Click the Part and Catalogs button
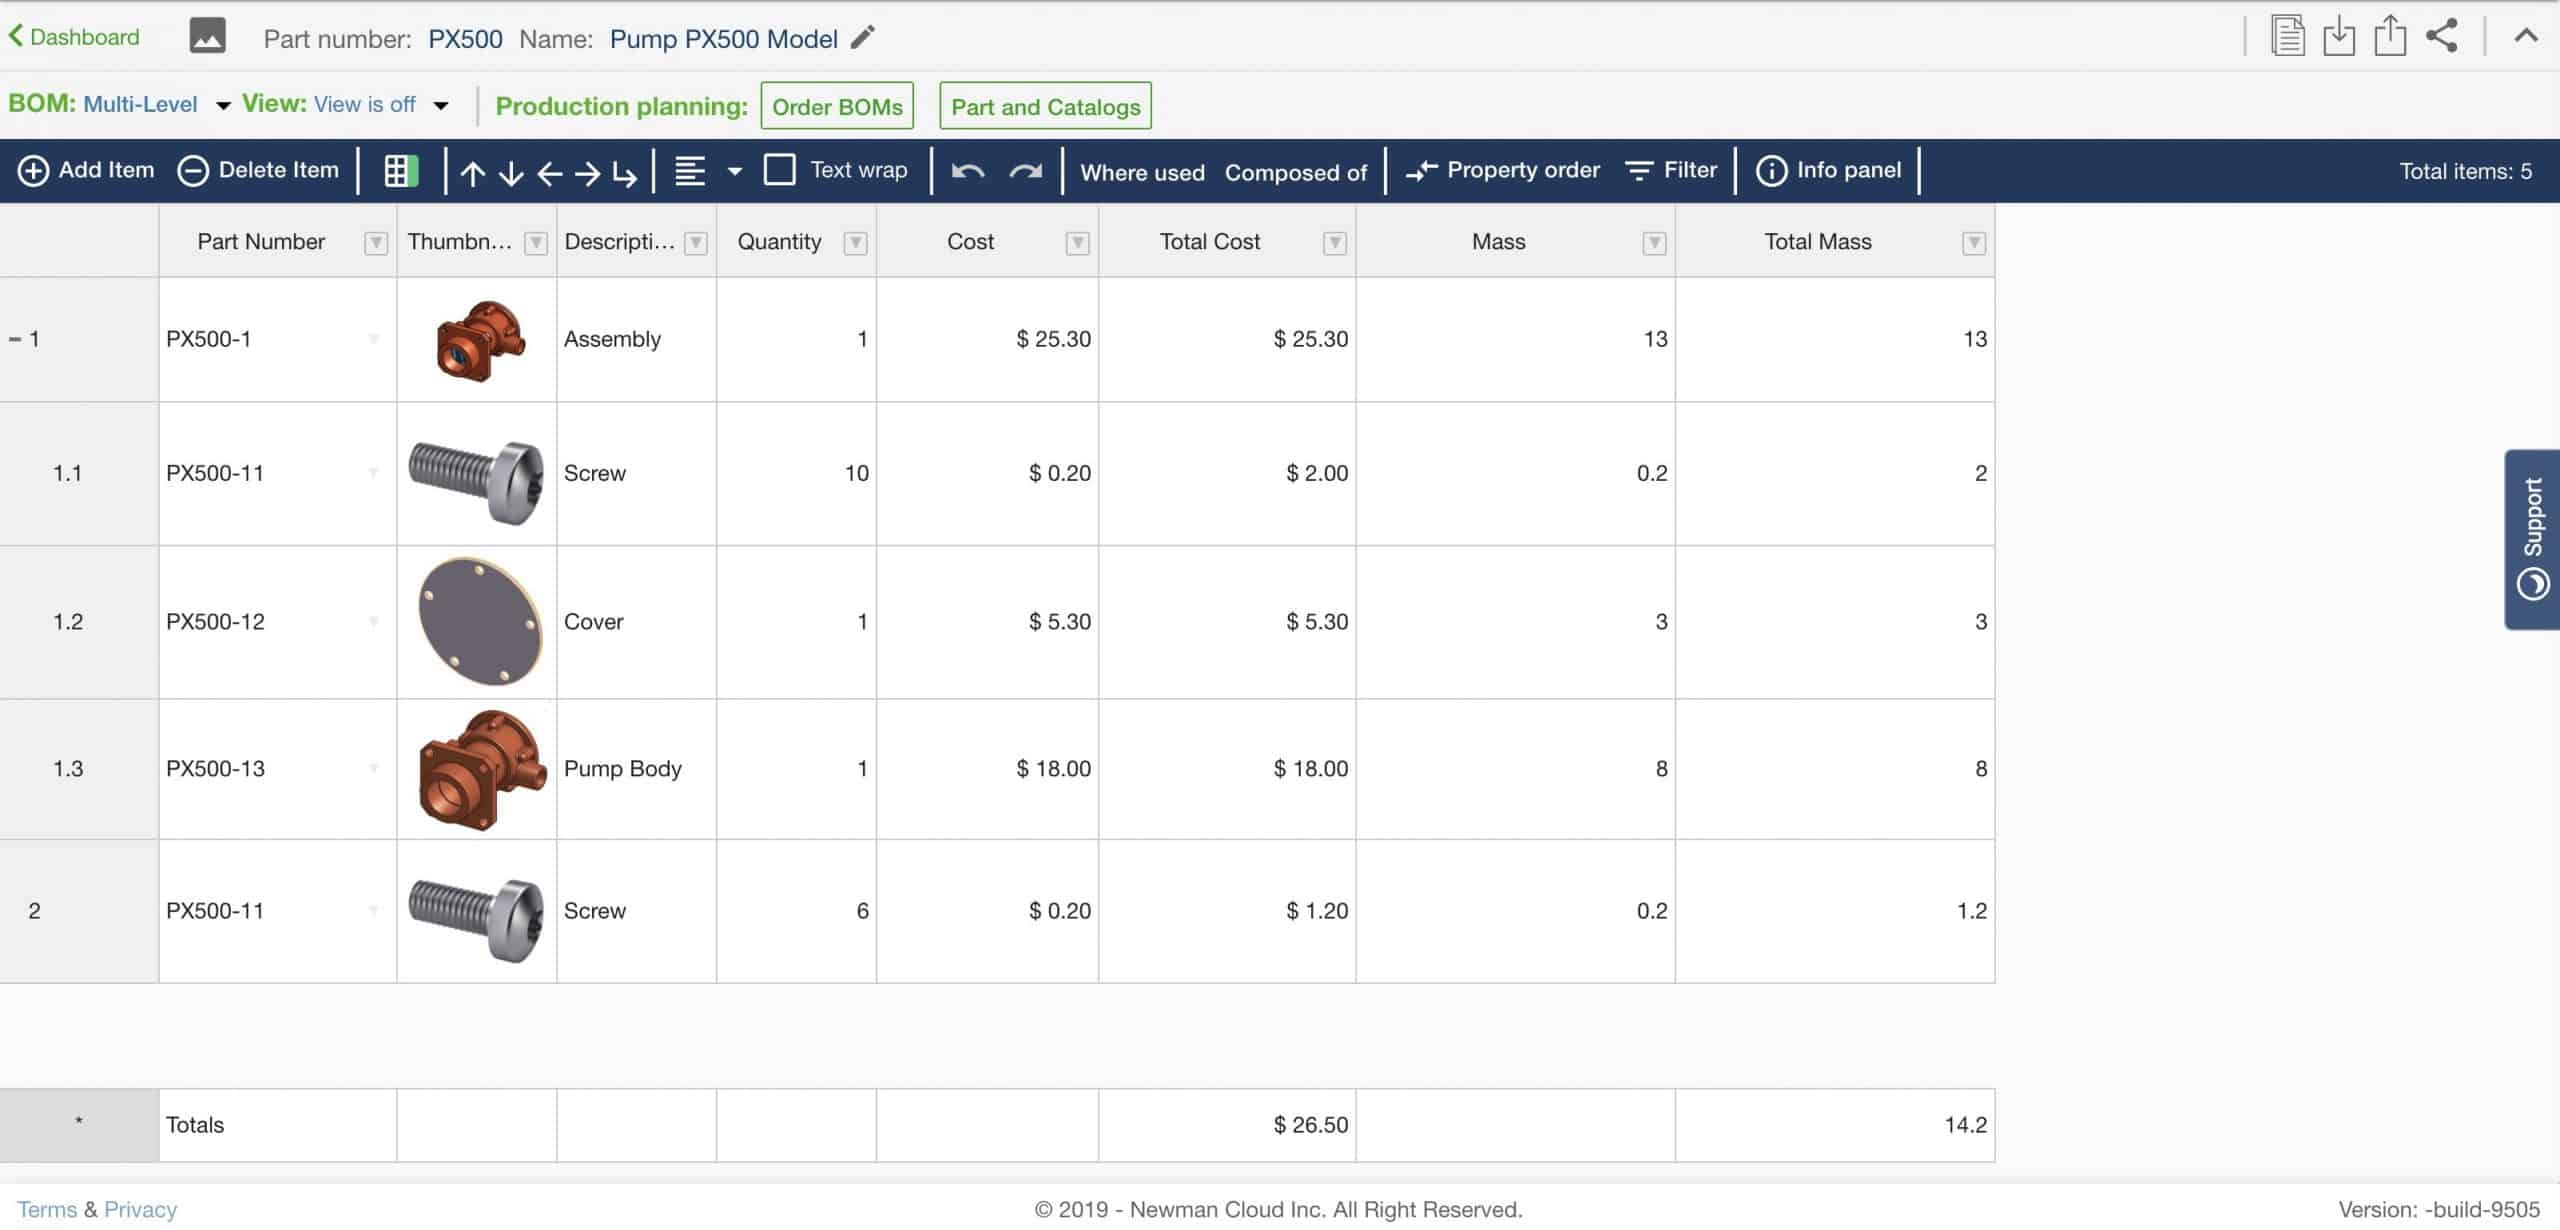This screenshot has height=1230, width=2560. [x=1045, y=105]
